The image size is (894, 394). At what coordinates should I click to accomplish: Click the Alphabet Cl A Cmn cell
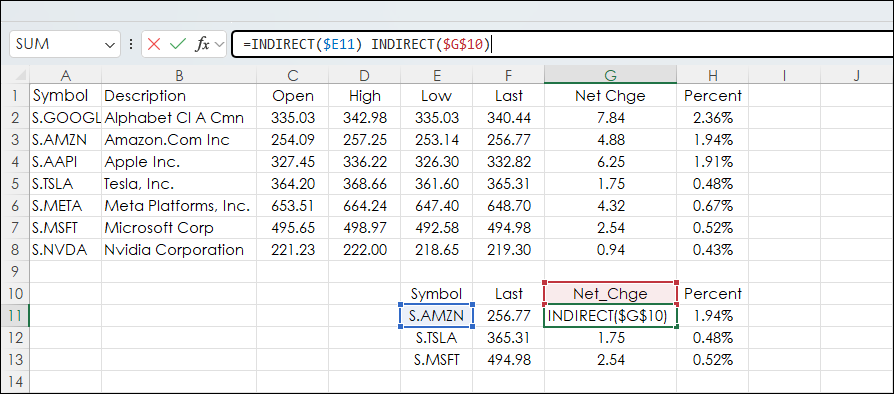pos(179,117)
